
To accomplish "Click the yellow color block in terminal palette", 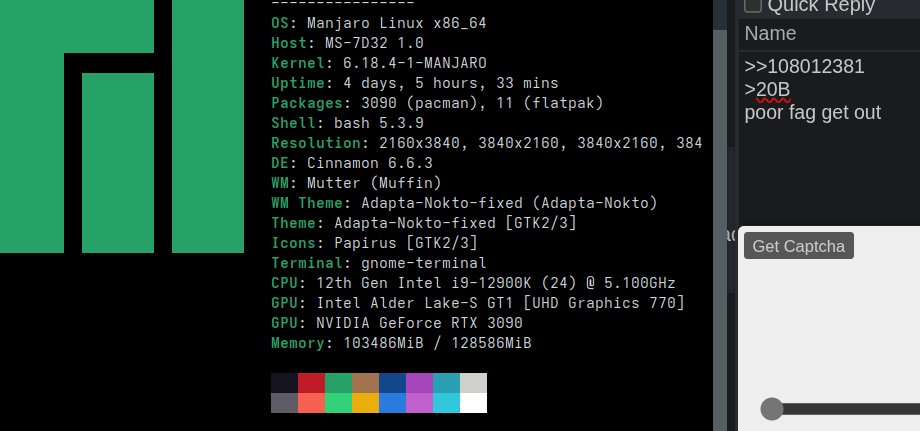I will (x=365, y=403).
